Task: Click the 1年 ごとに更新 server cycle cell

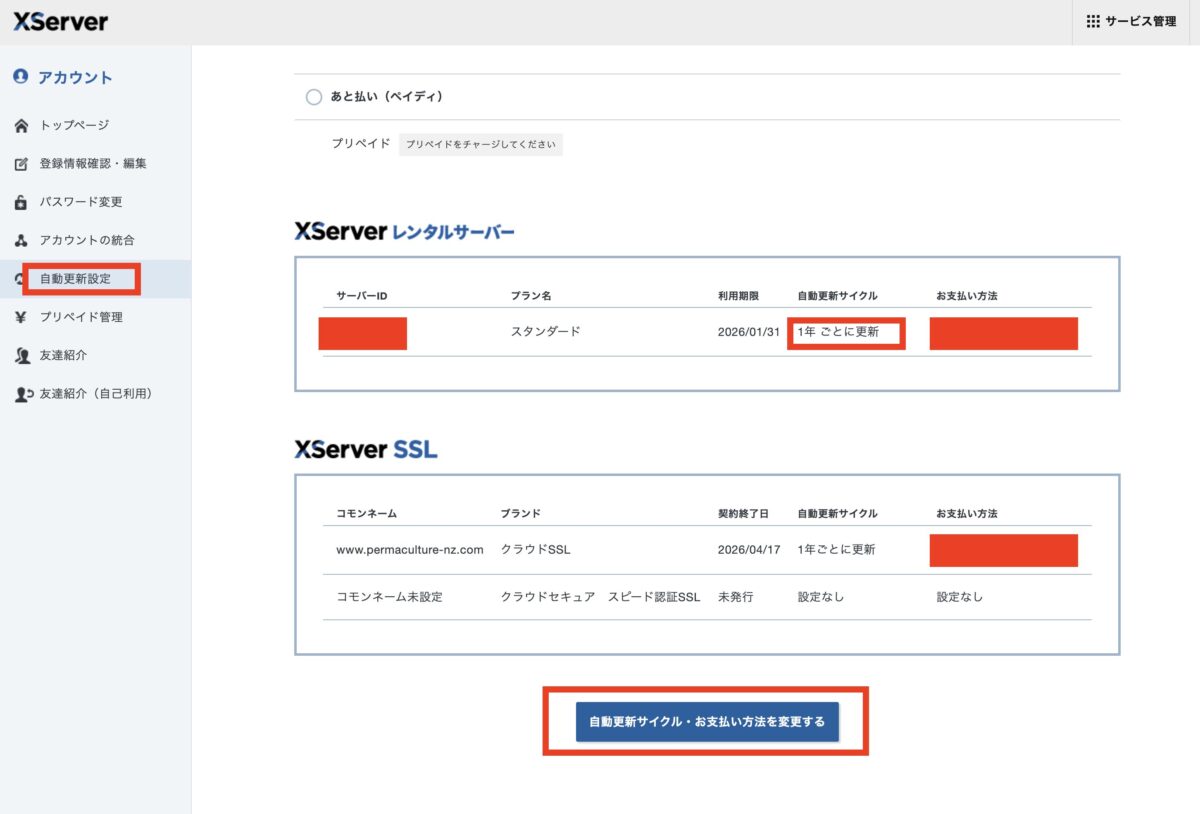Action: click(x=838, y=332)
